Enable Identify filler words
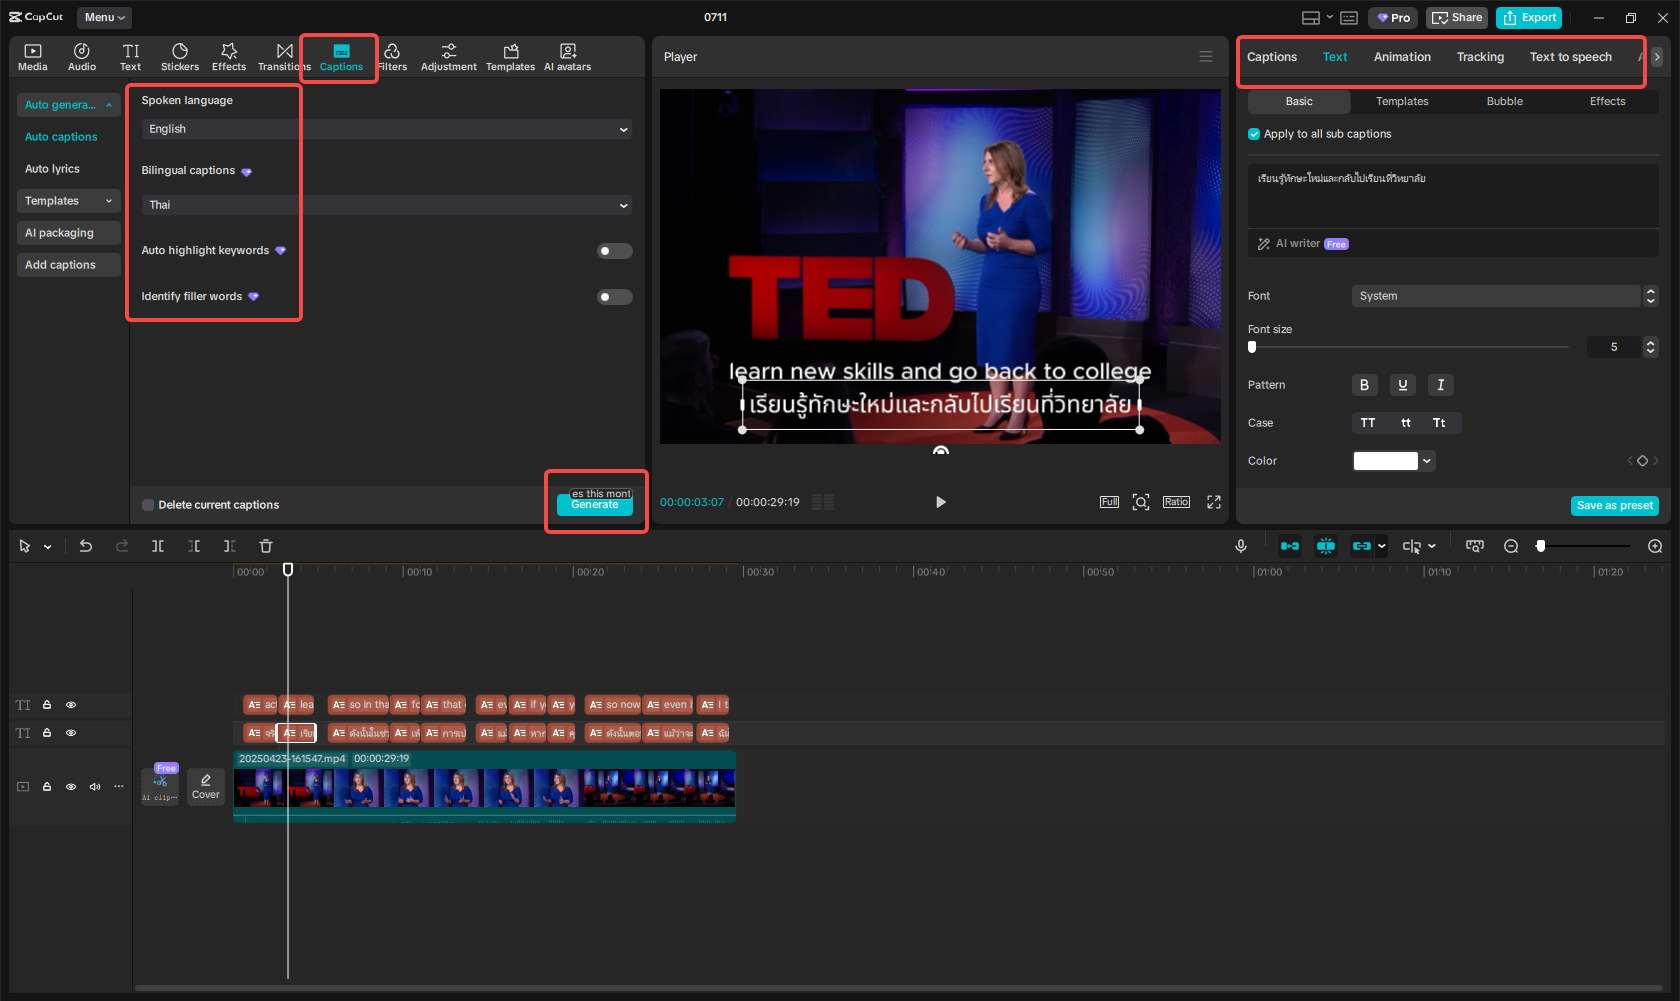Image resolution: width=1680 pixels, height=1001 pixels. (614, 297)
